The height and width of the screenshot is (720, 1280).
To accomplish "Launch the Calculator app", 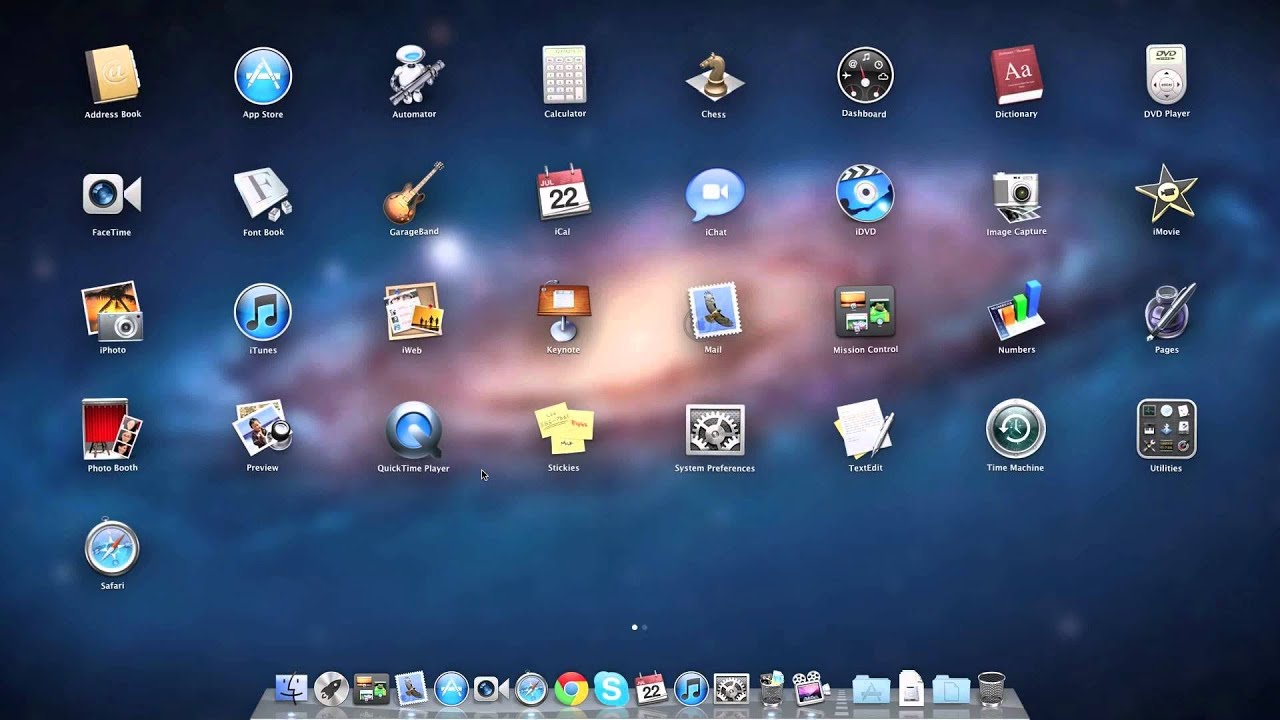I will [565, 75].
